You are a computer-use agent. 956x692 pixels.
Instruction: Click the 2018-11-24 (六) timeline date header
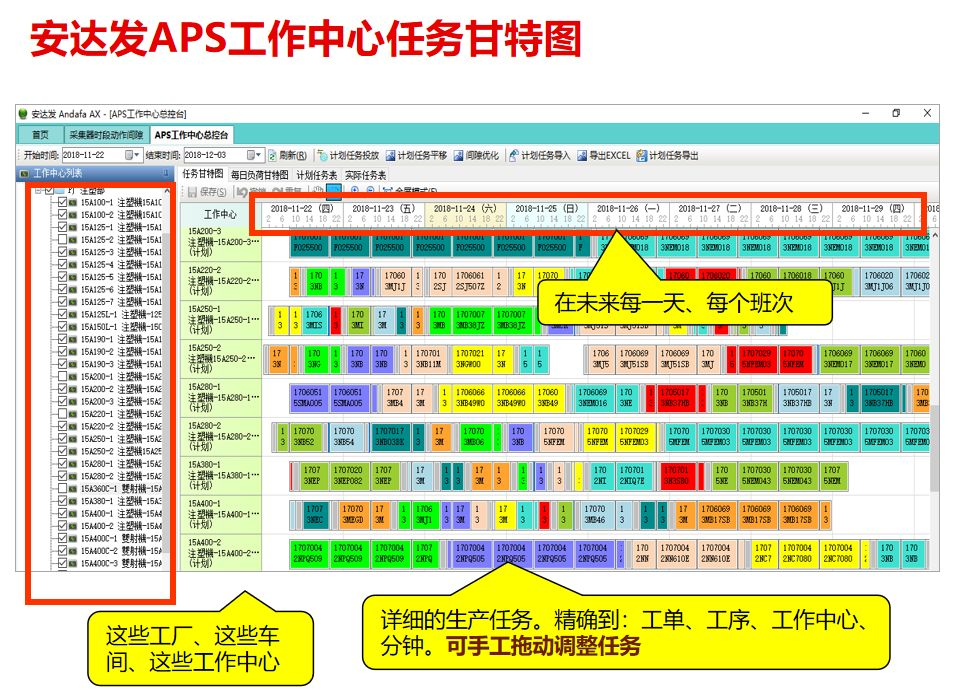click(x=465, y=208)
